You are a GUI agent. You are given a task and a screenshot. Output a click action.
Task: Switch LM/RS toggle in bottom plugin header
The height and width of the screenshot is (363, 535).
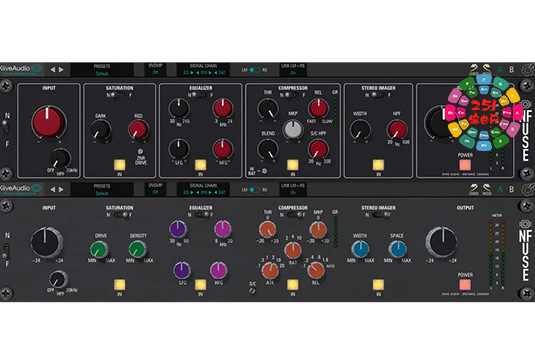(255, 190)
